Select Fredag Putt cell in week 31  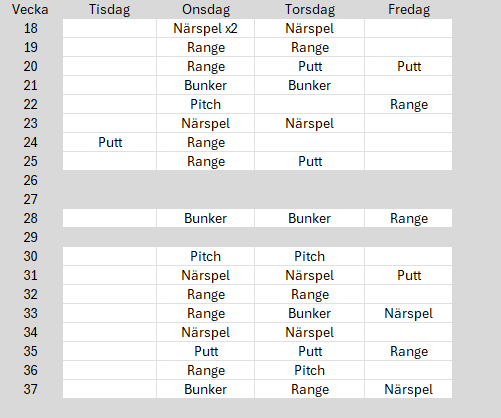(409, 275)
